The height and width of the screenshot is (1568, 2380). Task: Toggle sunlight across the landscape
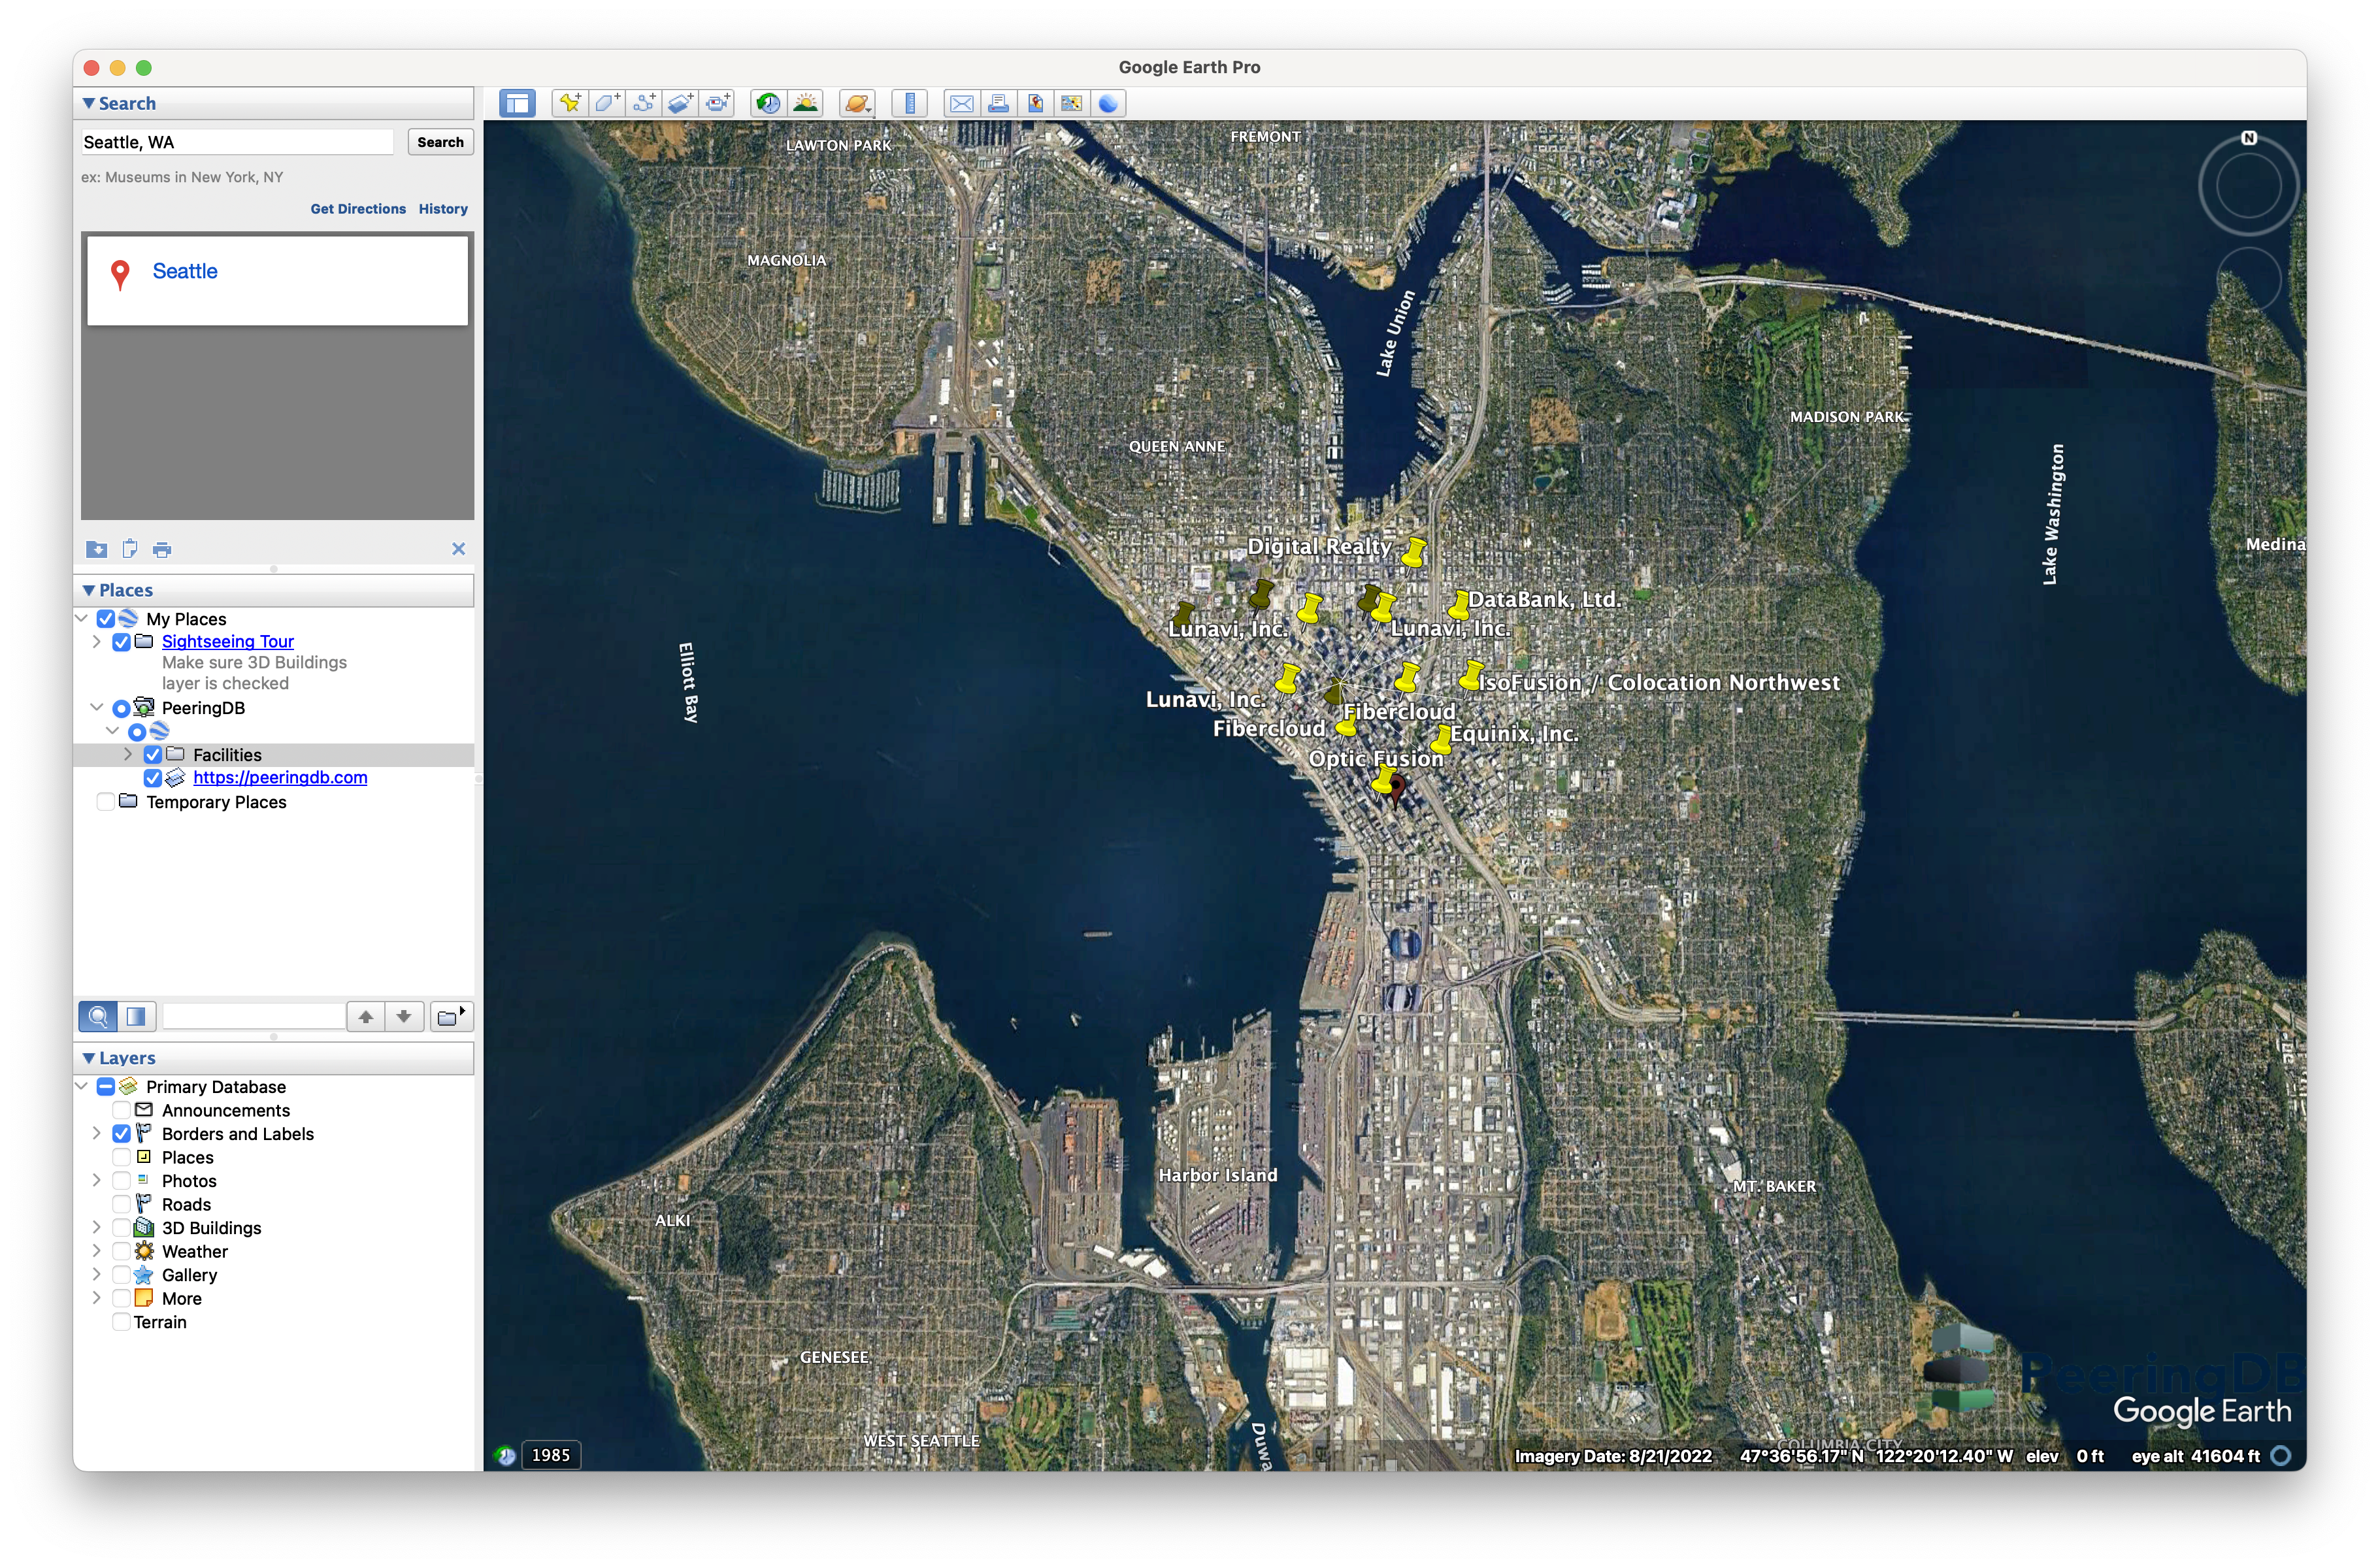805,103
